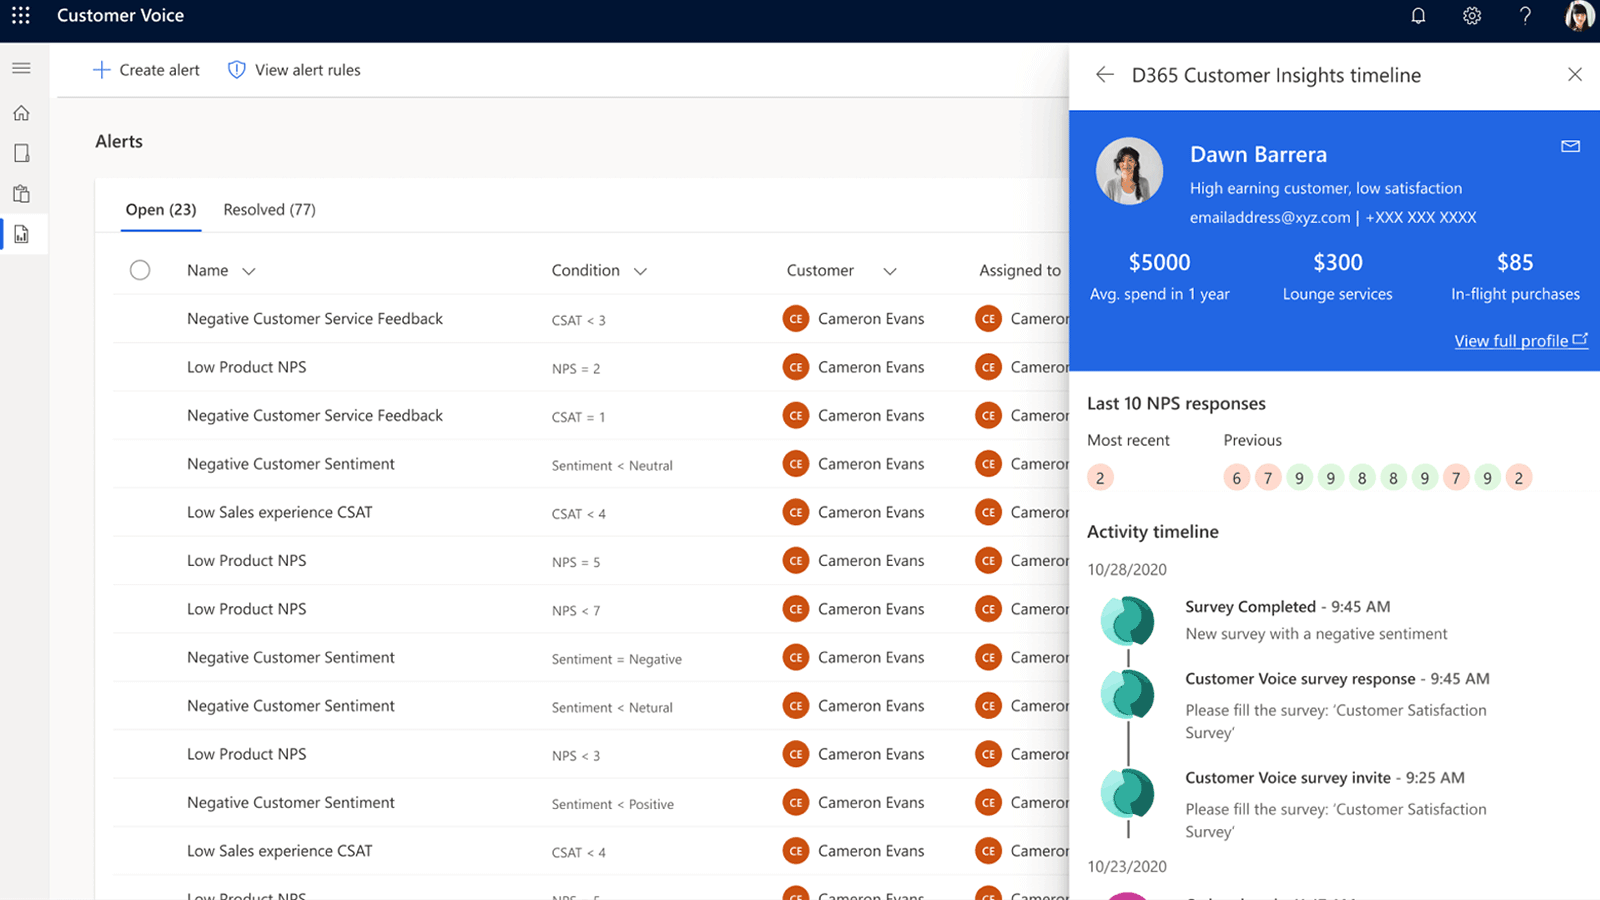
Task: Click the $5000 Avg. spend value
Action: [1159, 263]
